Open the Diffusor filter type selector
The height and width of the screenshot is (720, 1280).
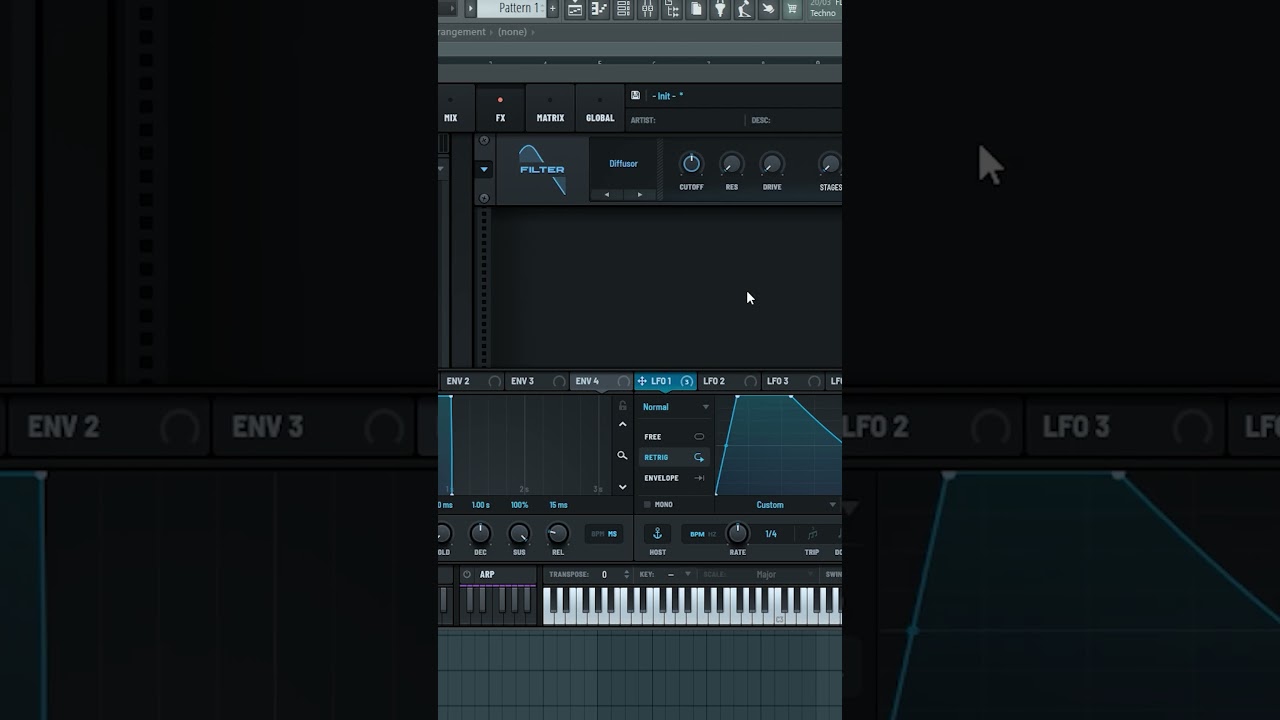623,164
